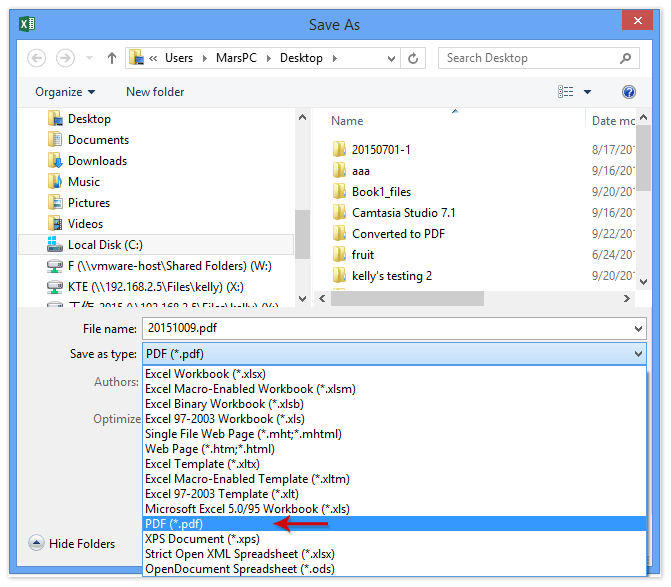Click the File name text field
Viewport: 671px width, 587px height.
coord(387,329)
